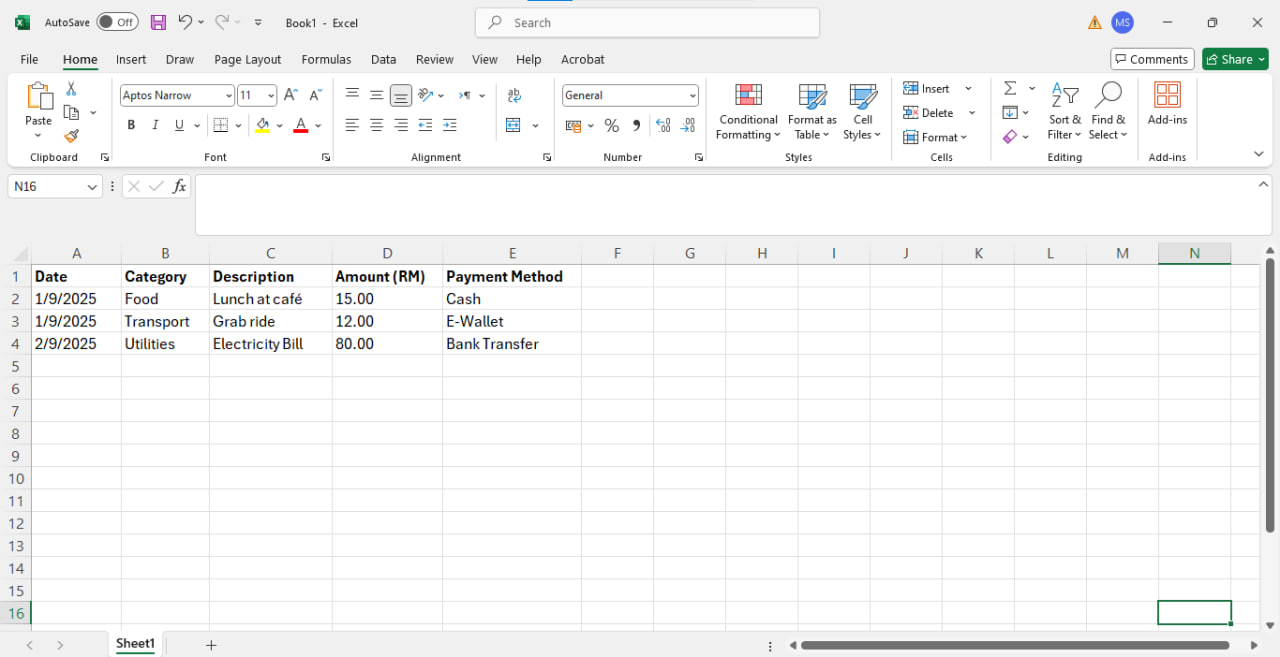Click the Format Painter brush icon
The width and height of the screenshot is (1280, 657).
click(71, 136)
